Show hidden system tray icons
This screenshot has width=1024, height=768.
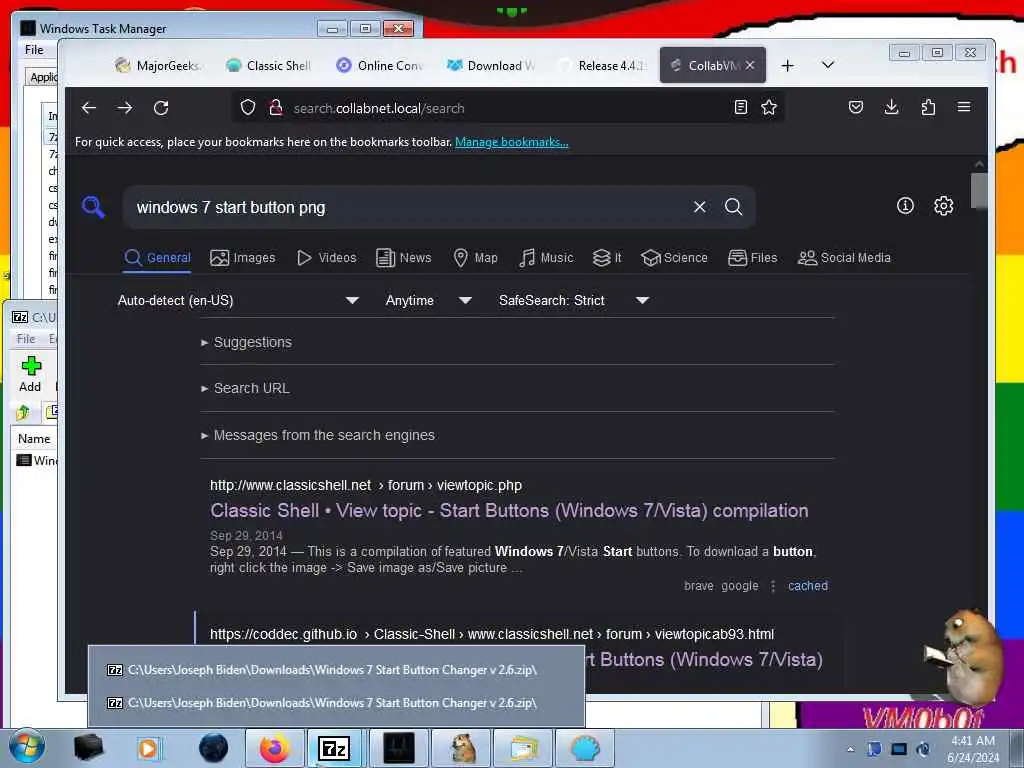click(x=850, y=749)
